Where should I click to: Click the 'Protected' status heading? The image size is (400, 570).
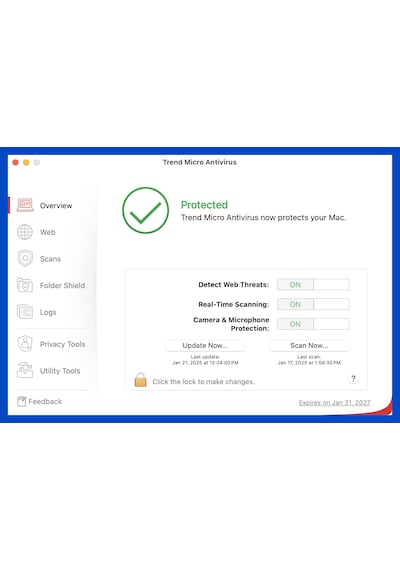coord(204,205)
